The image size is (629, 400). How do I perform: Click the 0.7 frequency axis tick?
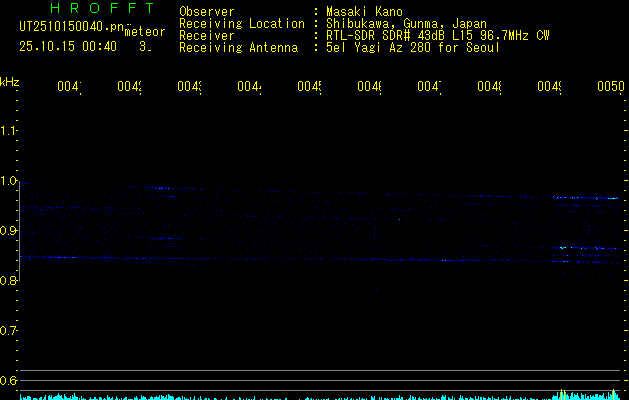(x=9, y=331)
